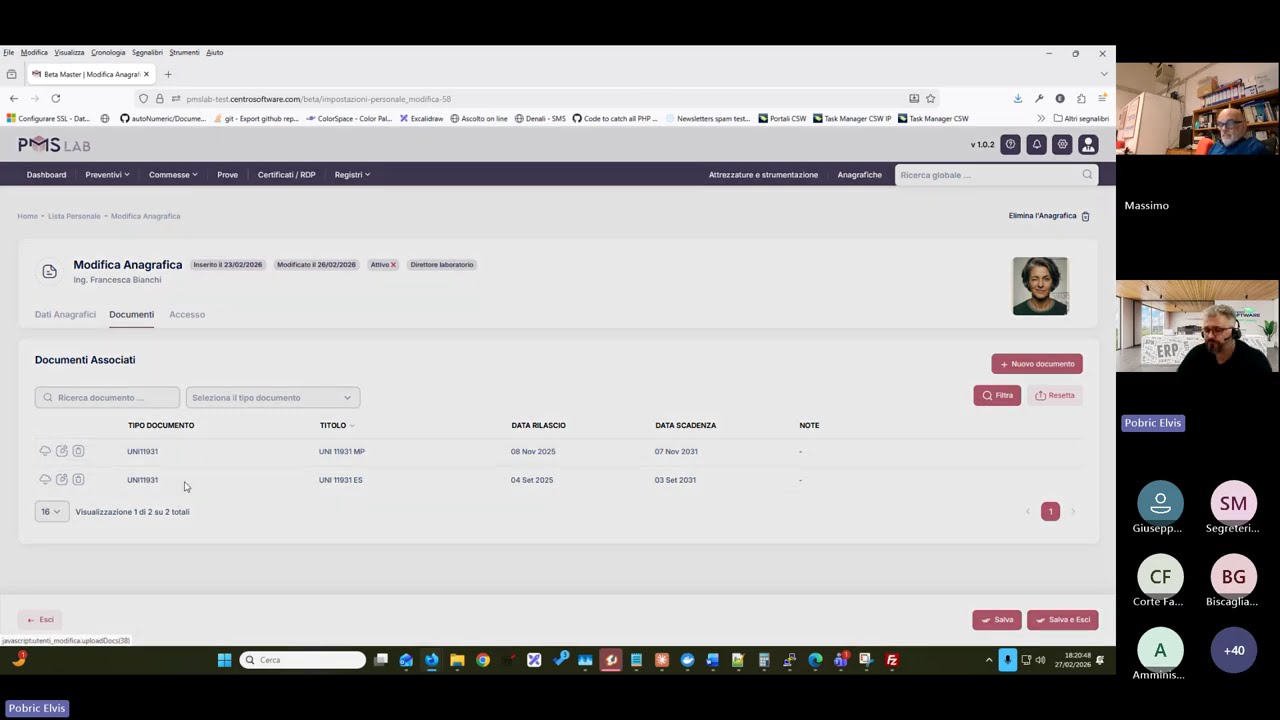Click the document icon beside Modifica Anagrafica
The image size is (1280, 720).
(49, 272)
